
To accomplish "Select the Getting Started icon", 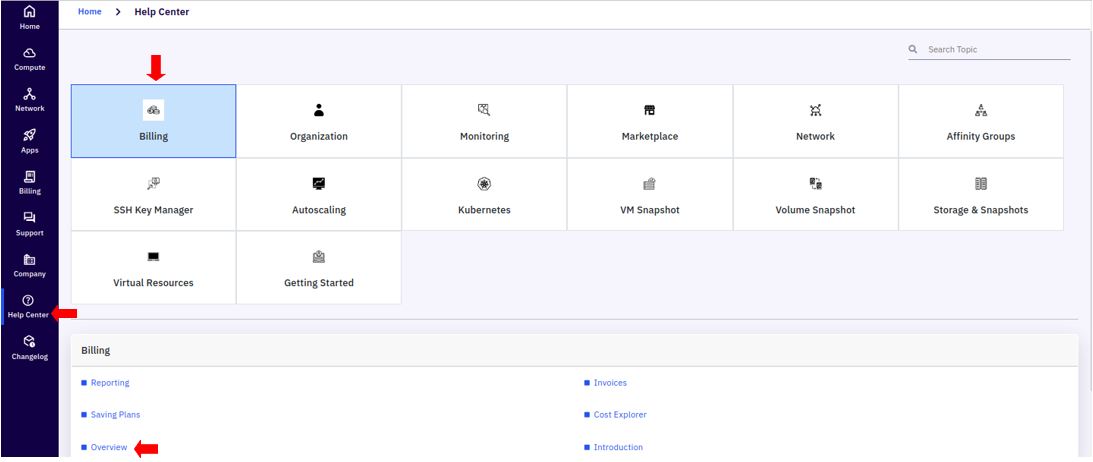I will coord(319,256).
